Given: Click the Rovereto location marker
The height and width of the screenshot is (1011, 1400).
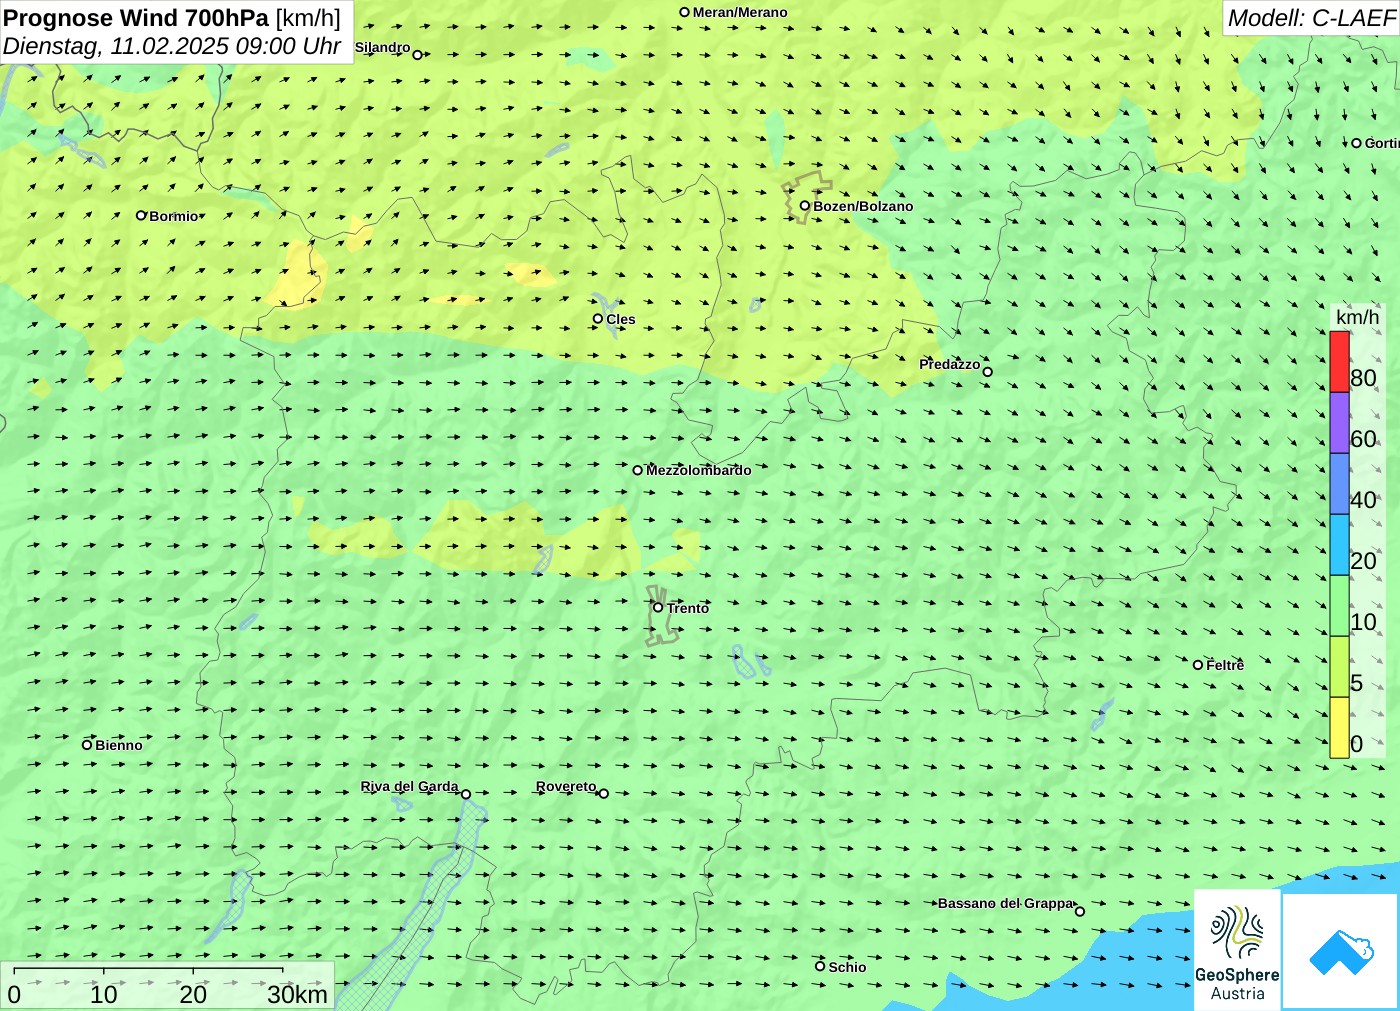Looking at the screenshot, I should point(604,794).
